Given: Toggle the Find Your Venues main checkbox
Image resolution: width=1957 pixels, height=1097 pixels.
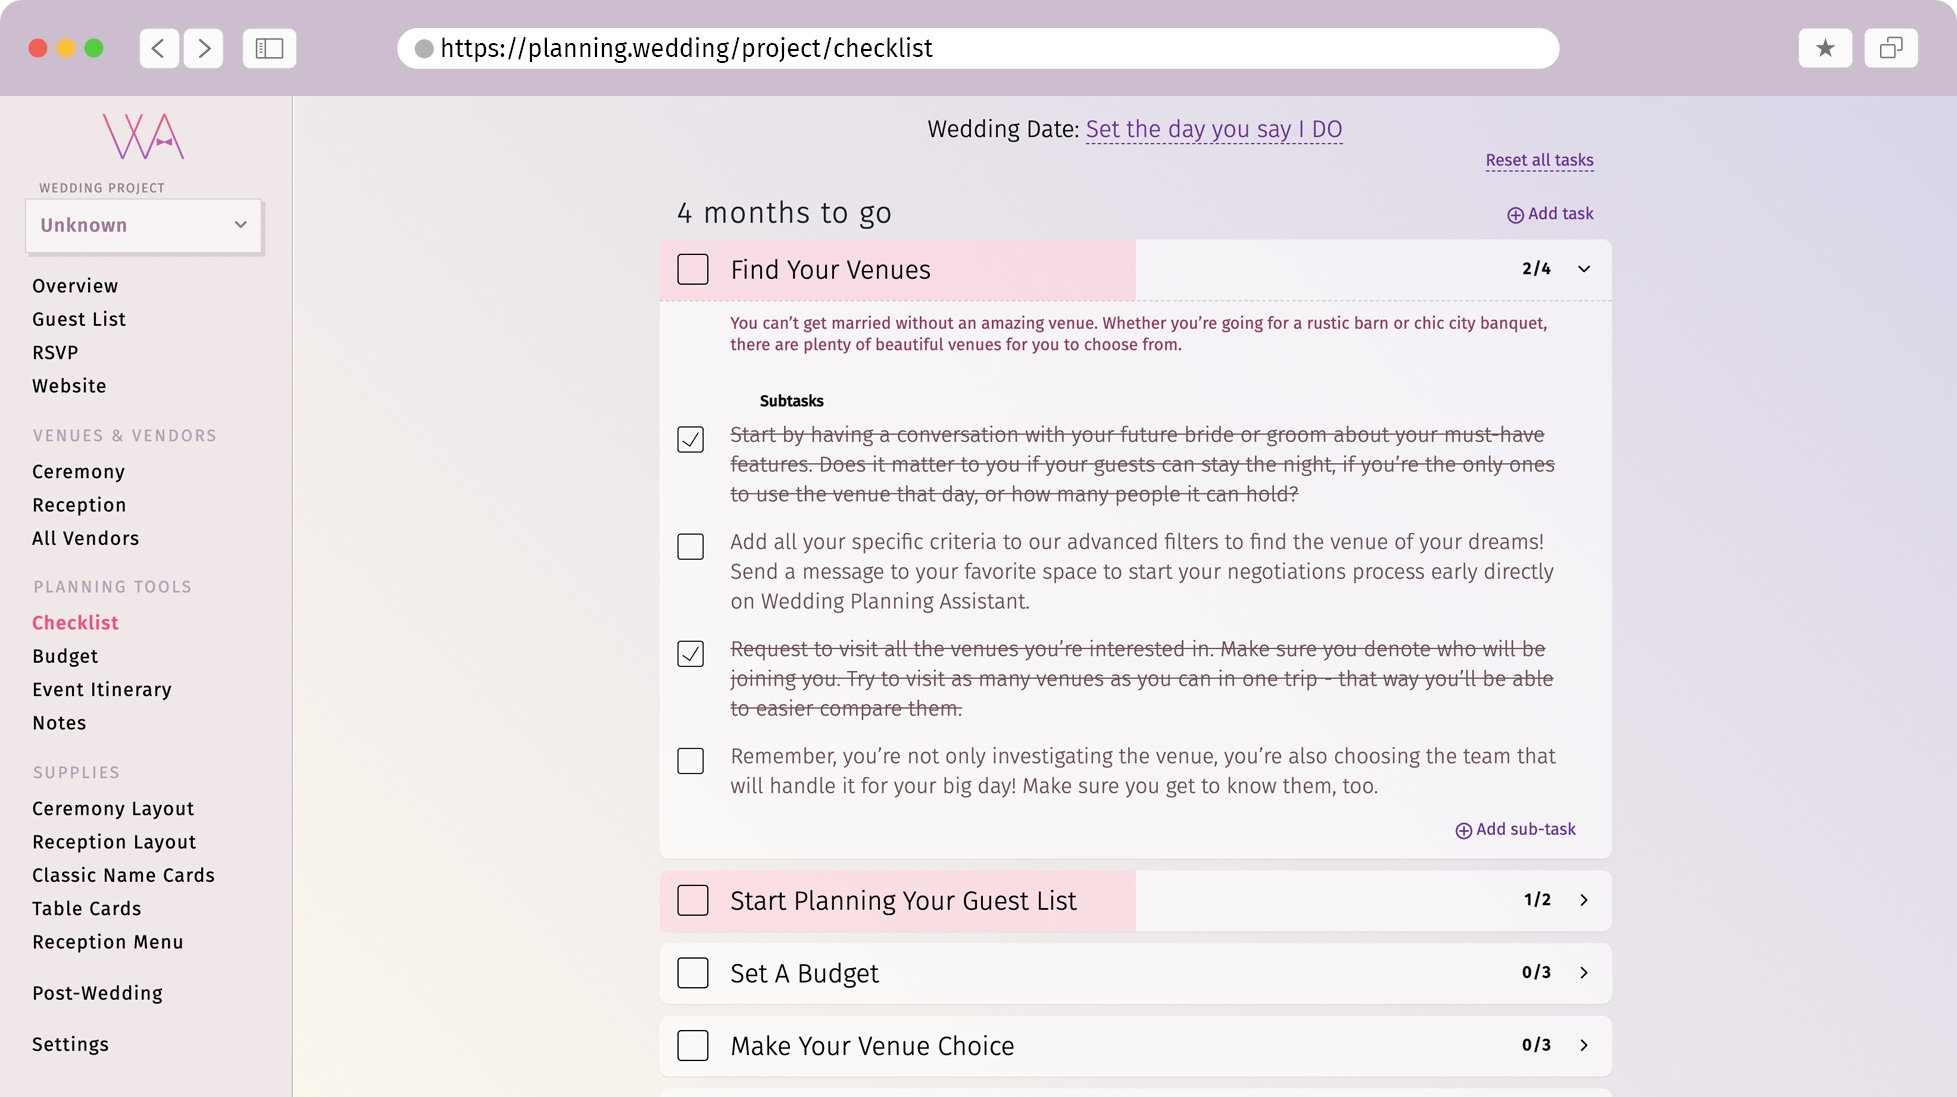Looking at the screenshot, I should click(692, 269).
